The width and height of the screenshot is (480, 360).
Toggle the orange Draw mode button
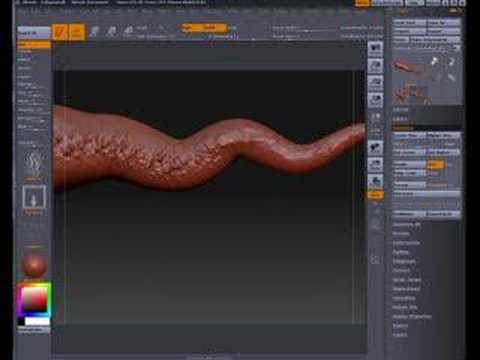click(77, 32)
